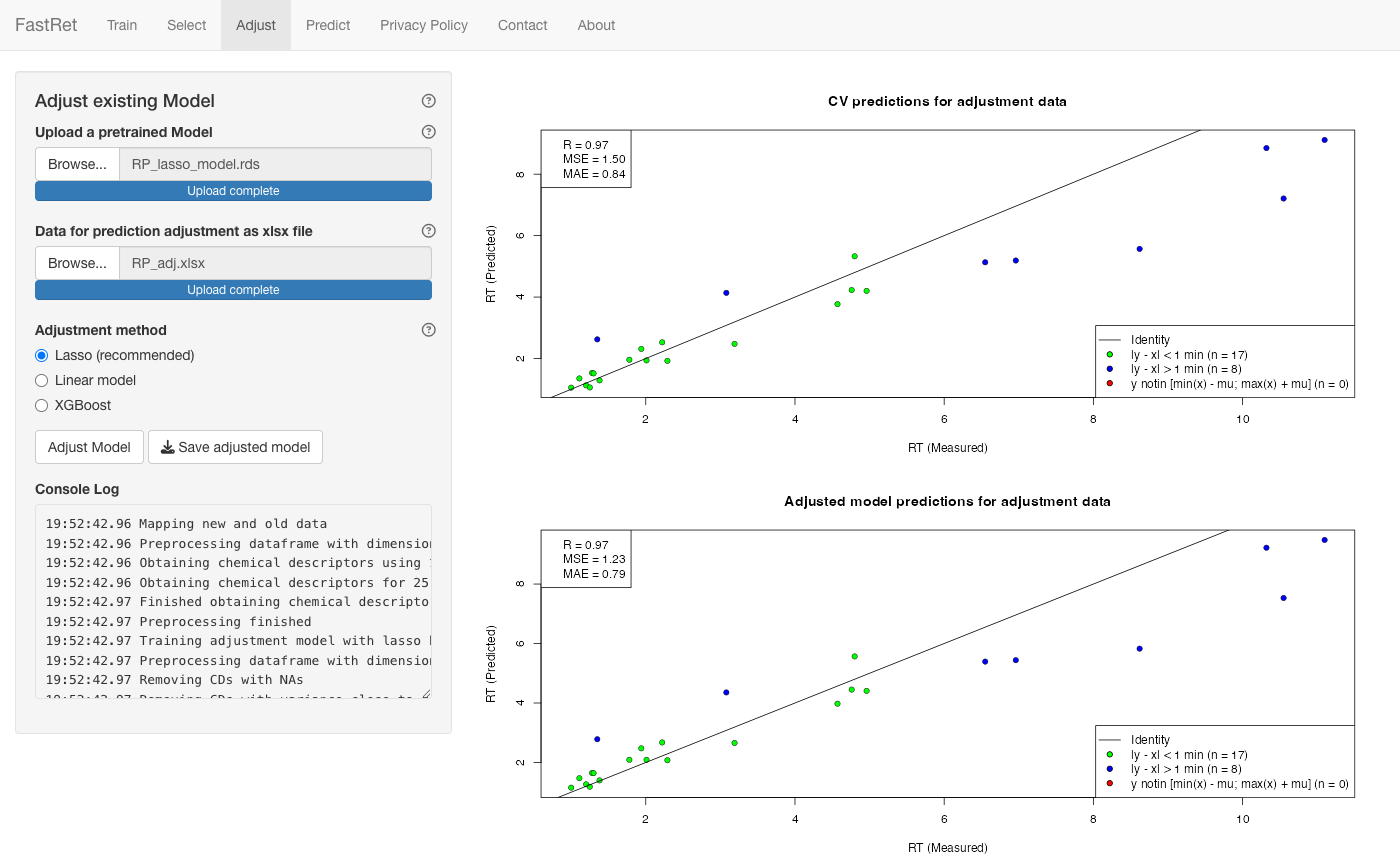
Task: Save adjusted model via download button
Action: (235, 447)
